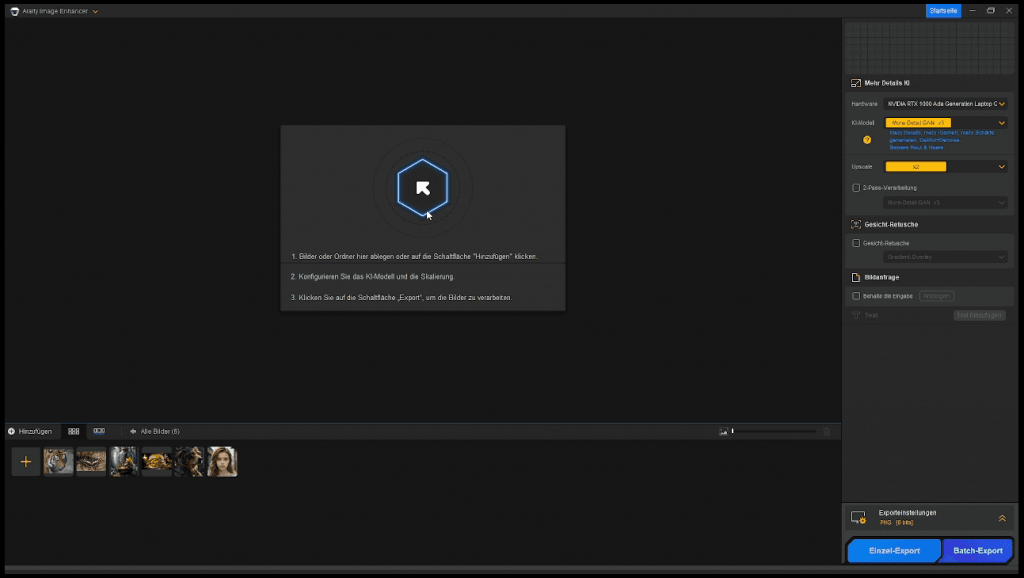Open the KI-Modell dropdown
The height and width of the screenshot is (578, 1024).
click(x=944, y=123)
